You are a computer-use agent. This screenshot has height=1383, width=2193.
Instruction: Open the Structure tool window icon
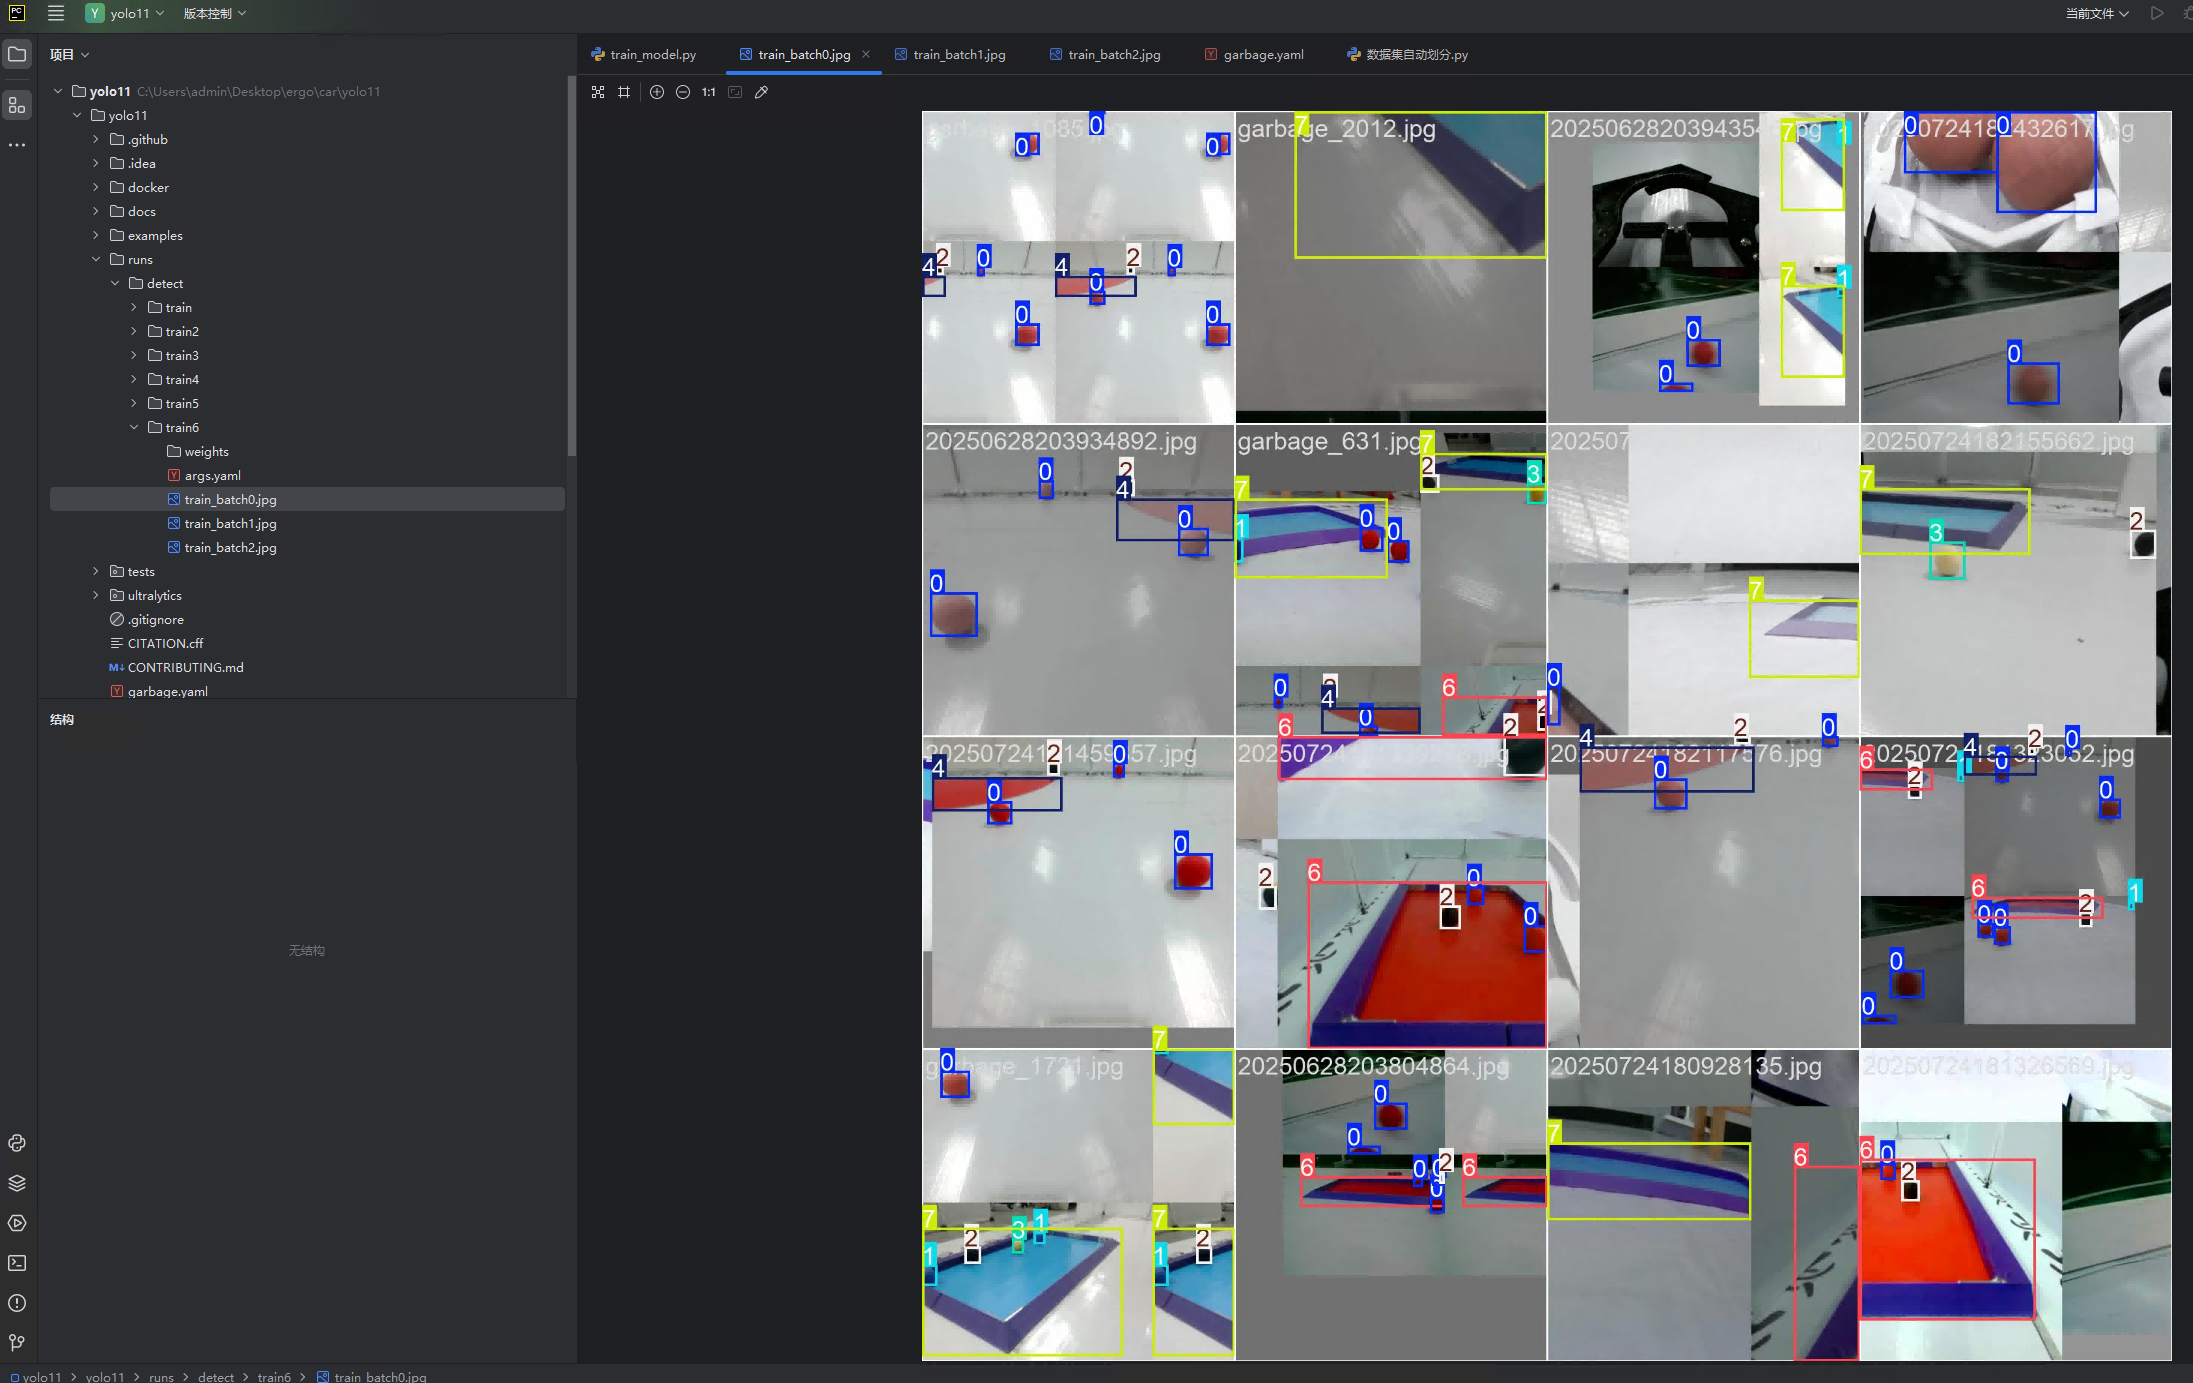[17, 105]
